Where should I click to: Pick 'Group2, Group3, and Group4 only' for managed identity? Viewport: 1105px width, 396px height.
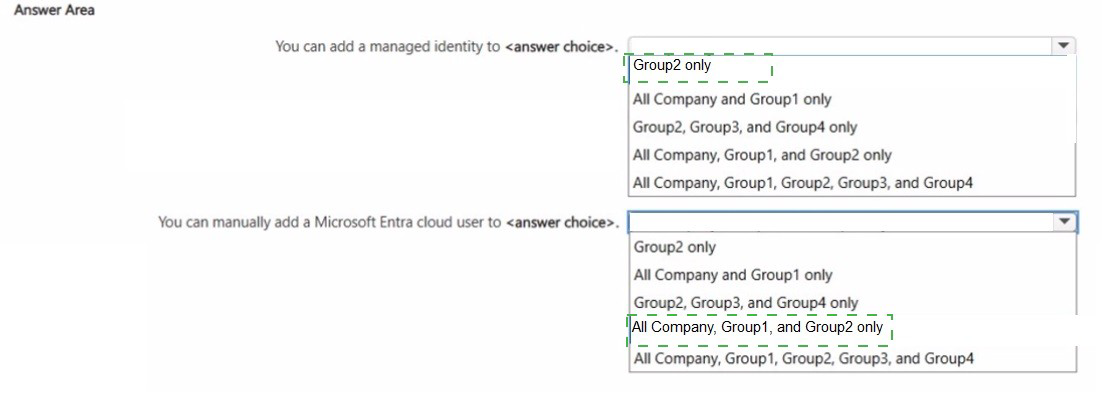745,128
